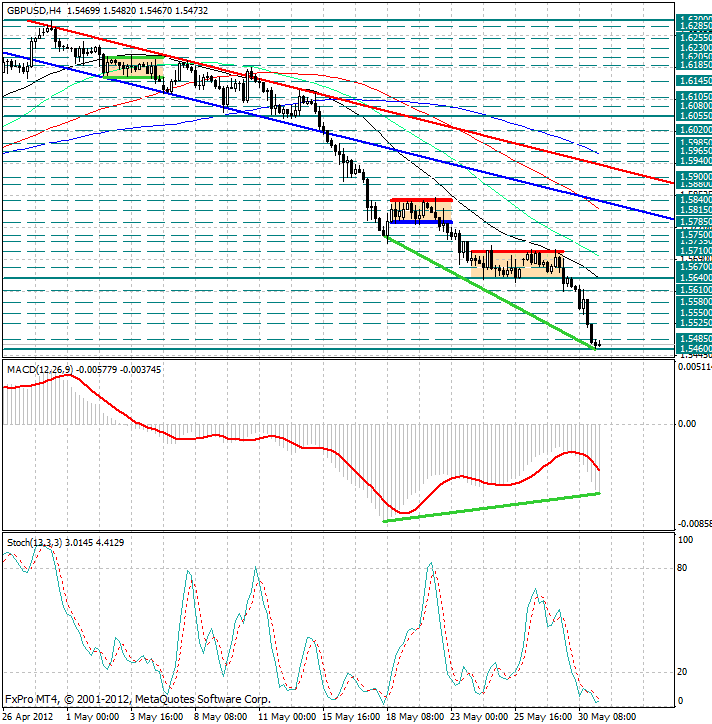Click the 1.5640 price level label

(694, 278)
